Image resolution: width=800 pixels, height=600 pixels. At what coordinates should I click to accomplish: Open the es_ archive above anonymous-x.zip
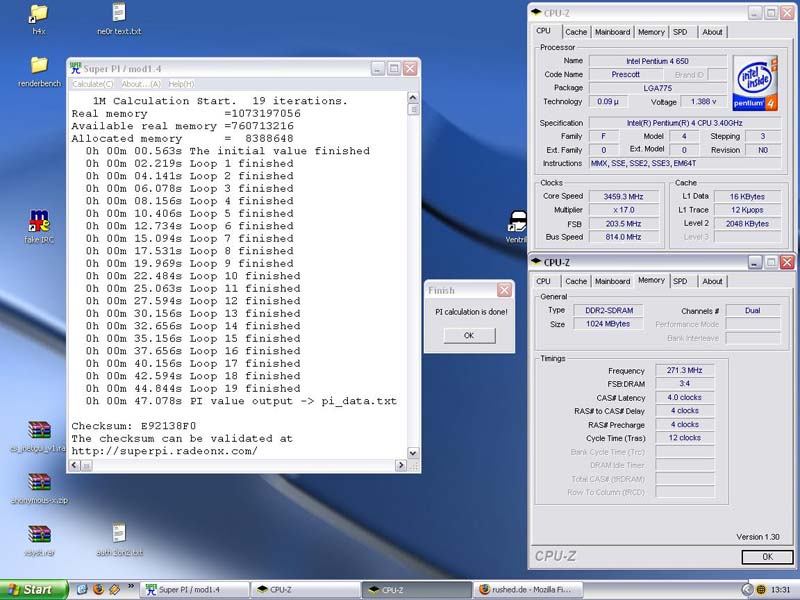coord(39,430)
